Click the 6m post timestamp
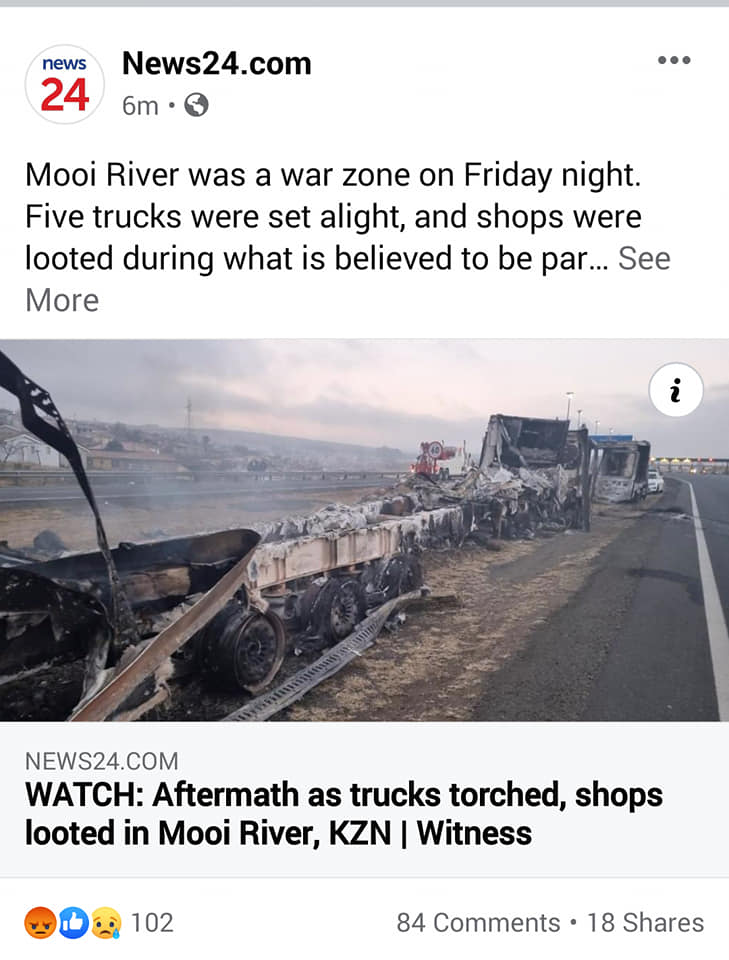This screenshot has height=960, width=729. coord(140,106)
